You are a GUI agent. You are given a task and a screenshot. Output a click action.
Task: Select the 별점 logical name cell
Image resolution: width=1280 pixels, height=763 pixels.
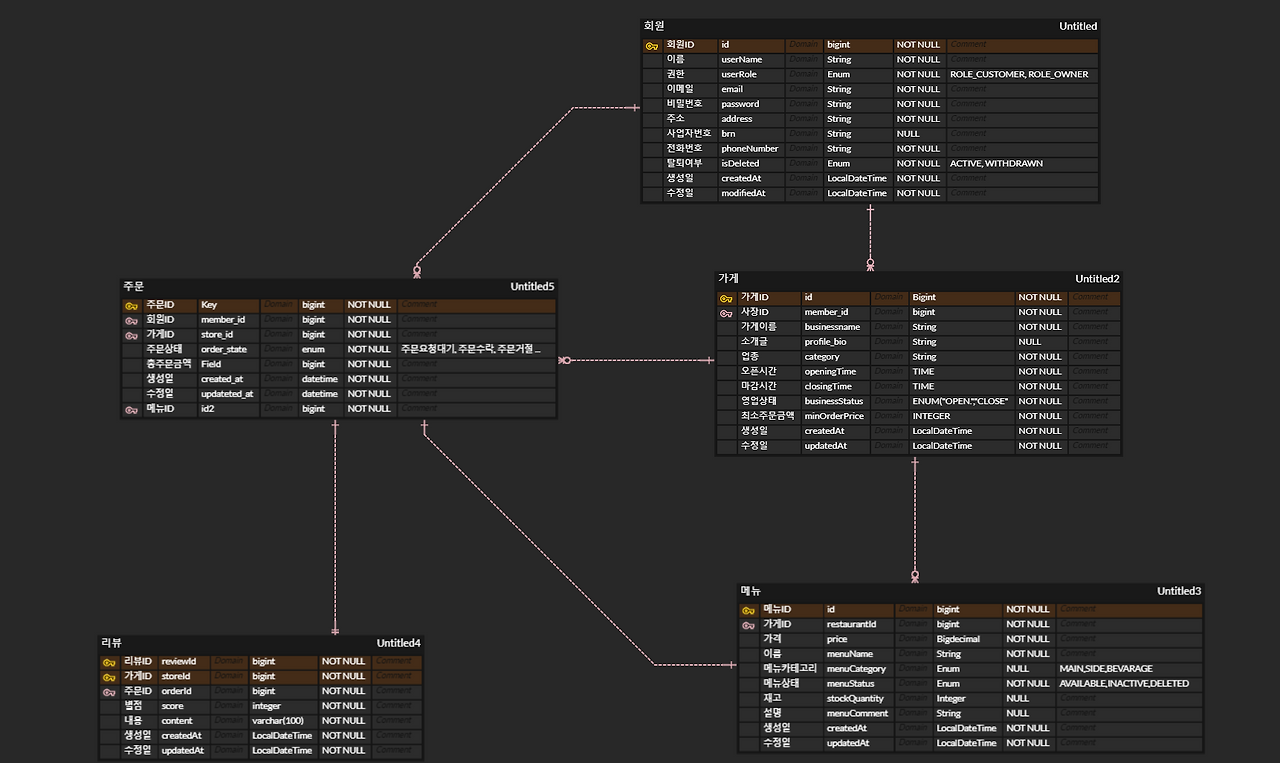coord(138,706)
